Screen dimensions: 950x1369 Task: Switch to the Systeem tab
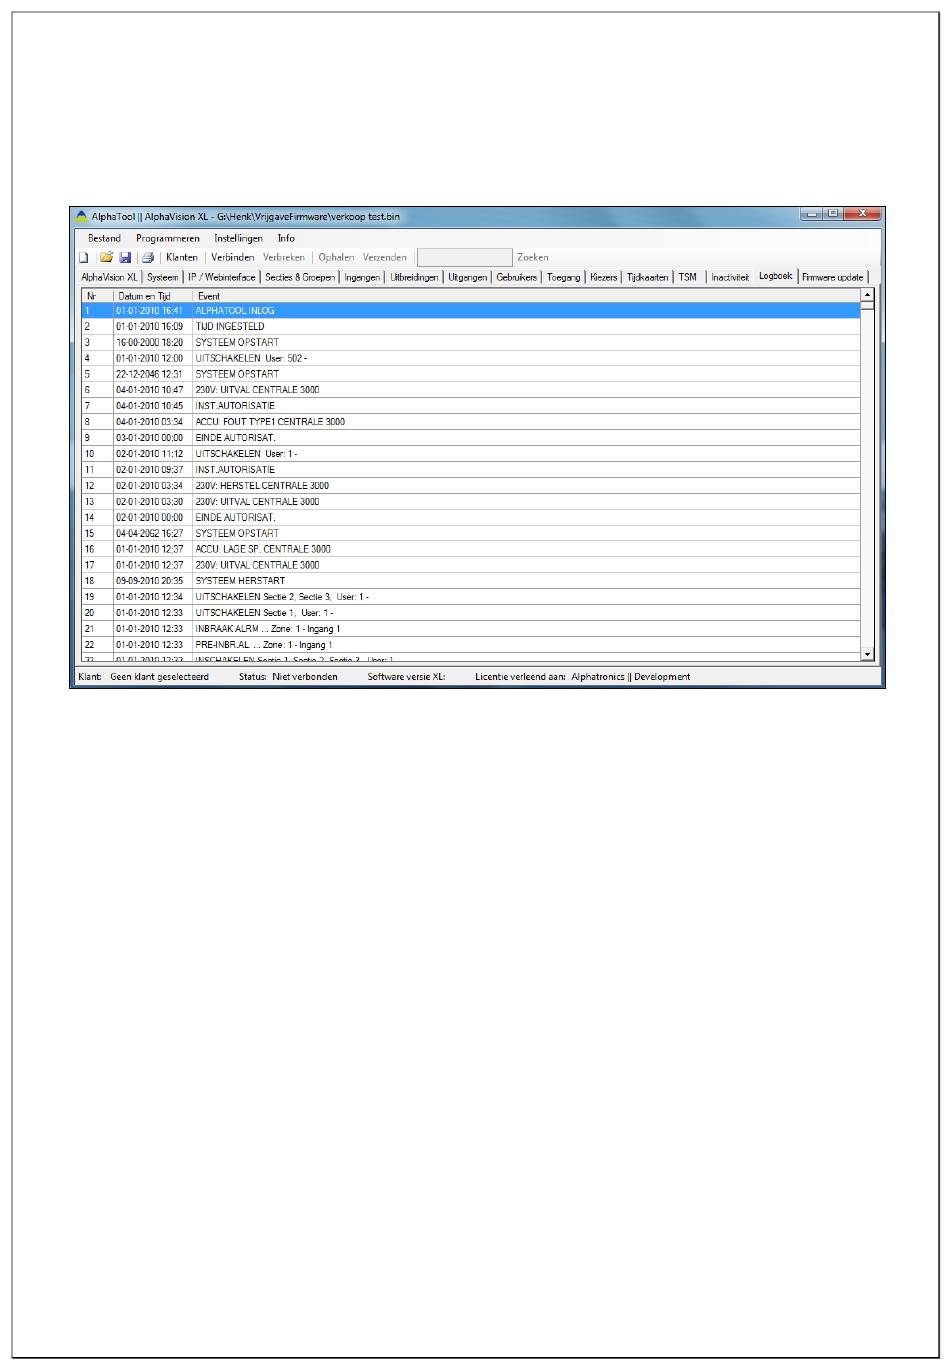(163, 277)
